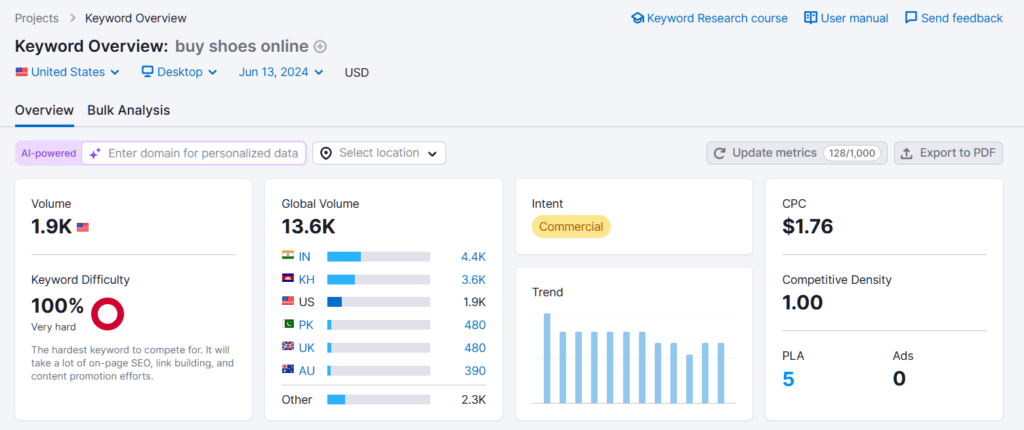The width and height of the screenshot is (1024, 430).
Task: Click the sparkle icon in domain field
Action: coord(95,154)
